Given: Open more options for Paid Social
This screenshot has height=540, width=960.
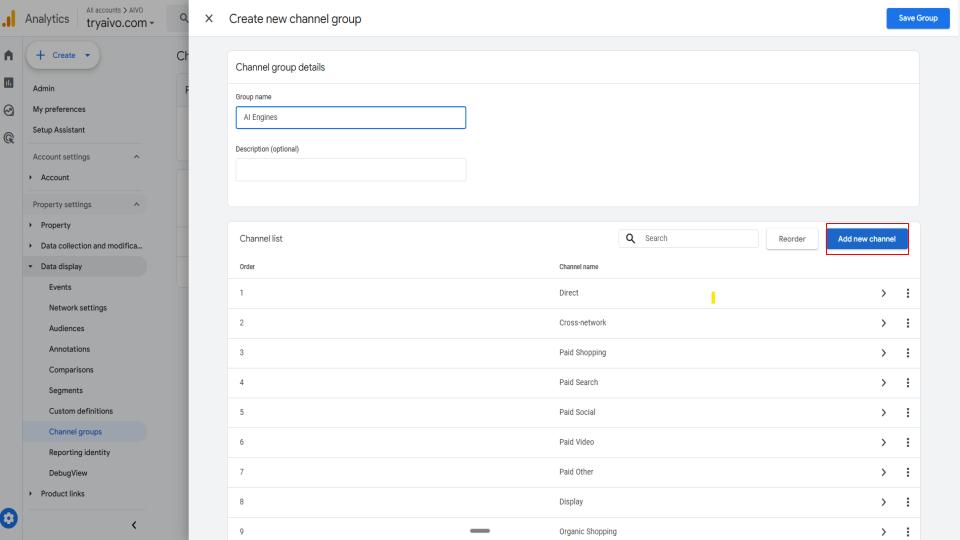Looking at the screenshot, I should [x=907, y=413].
